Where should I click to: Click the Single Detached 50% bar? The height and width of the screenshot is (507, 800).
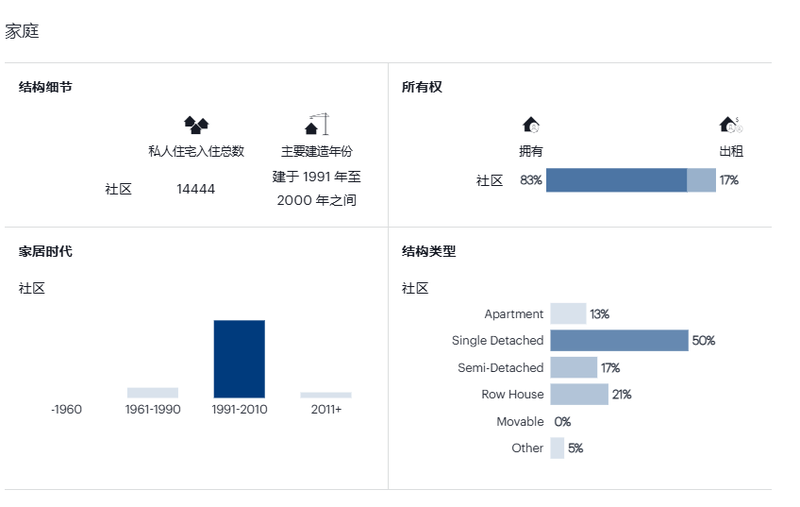[x=619, y=340]
